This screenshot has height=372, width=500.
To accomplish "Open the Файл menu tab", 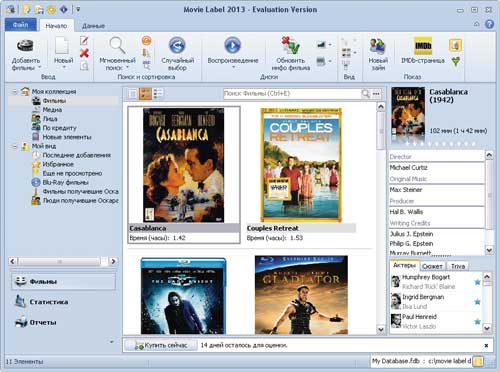I will tap(21, 25).
